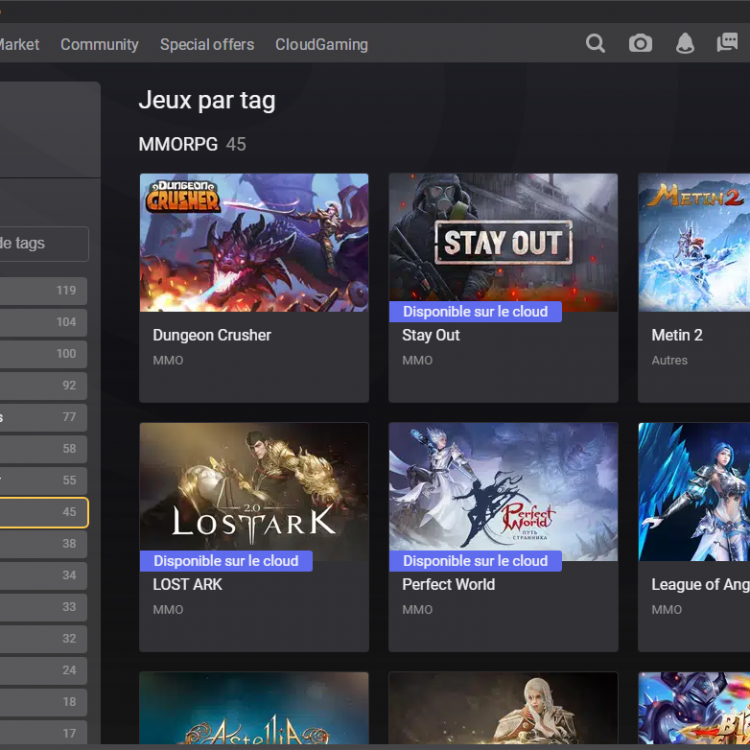Open the search magnifier icon

595,44
